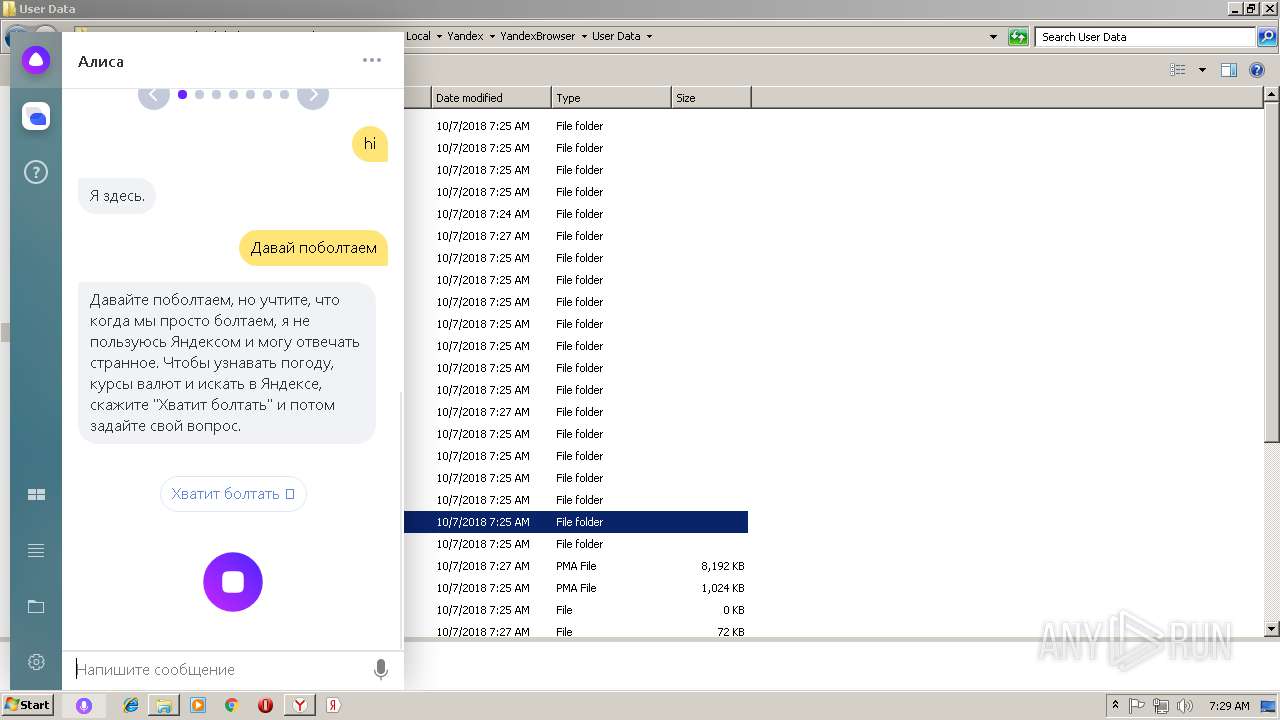Open the view options dropdown arrow in Explorer

coord(1202,70)
